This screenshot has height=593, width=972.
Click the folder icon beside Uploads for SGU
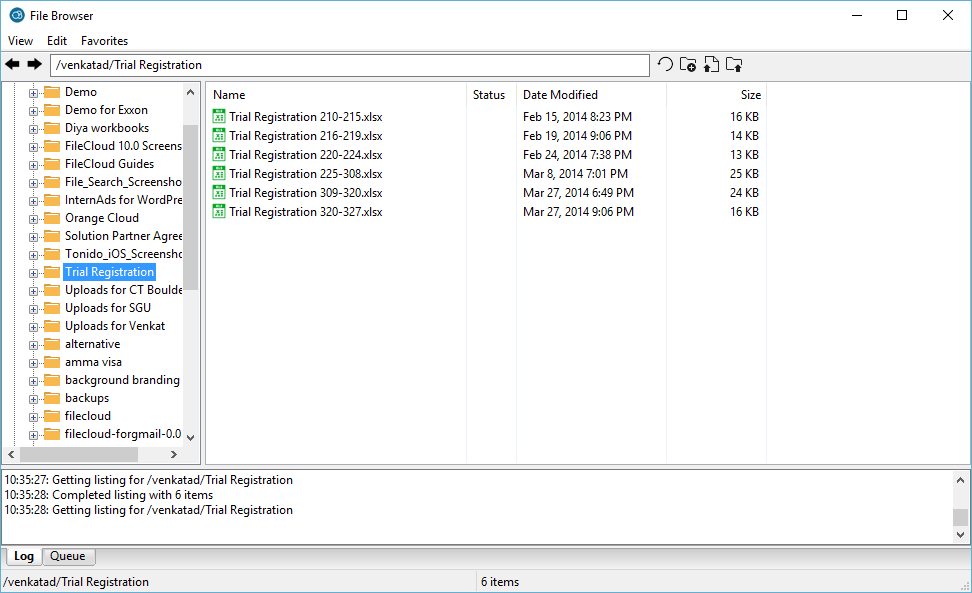pos(53,308)
